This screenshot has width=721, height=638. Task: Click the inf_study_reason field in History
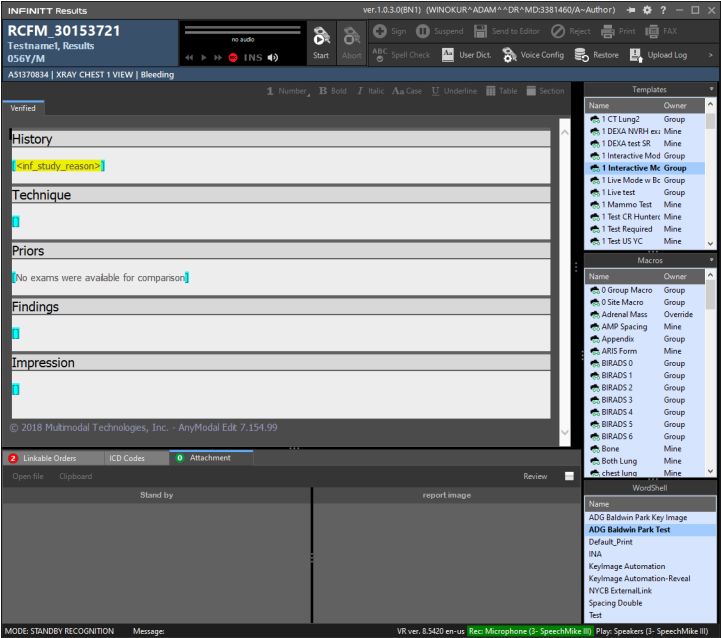[59, 165]
